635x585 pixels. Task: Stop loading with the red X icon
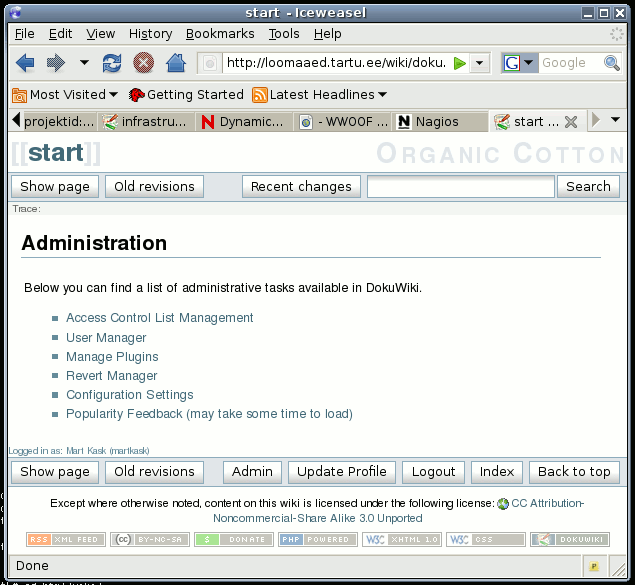(x=144, y=63)
